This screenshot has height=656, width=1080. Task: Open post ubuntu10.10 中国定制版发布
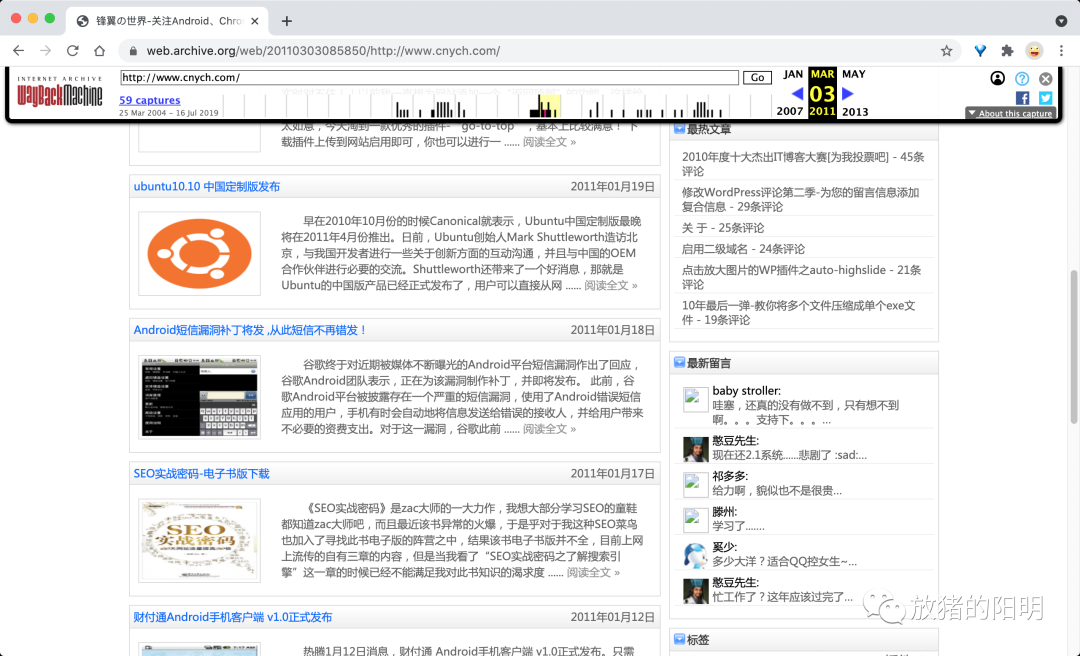coord(207,186)
